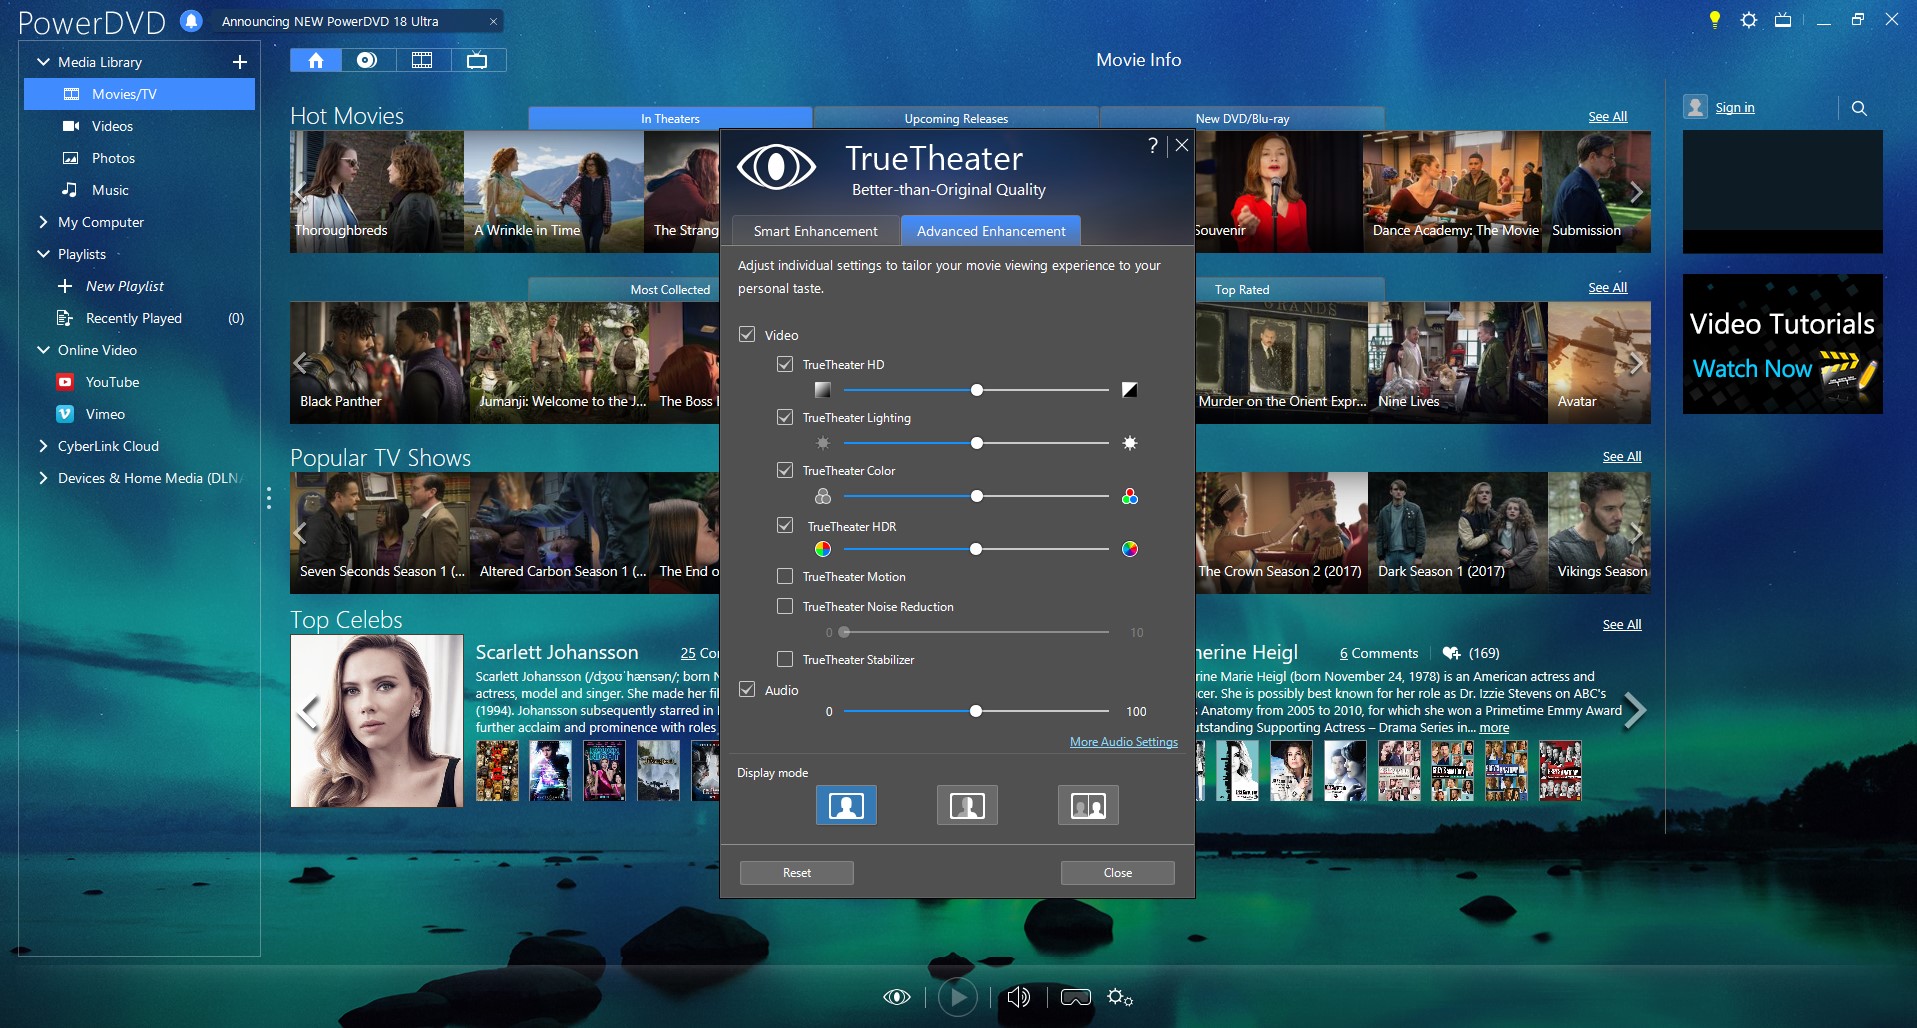Image resolution: width=1917 pixels, height=1028 pixels.
Task: Click the search icon near Sign in
Action: pos(1858,107)
